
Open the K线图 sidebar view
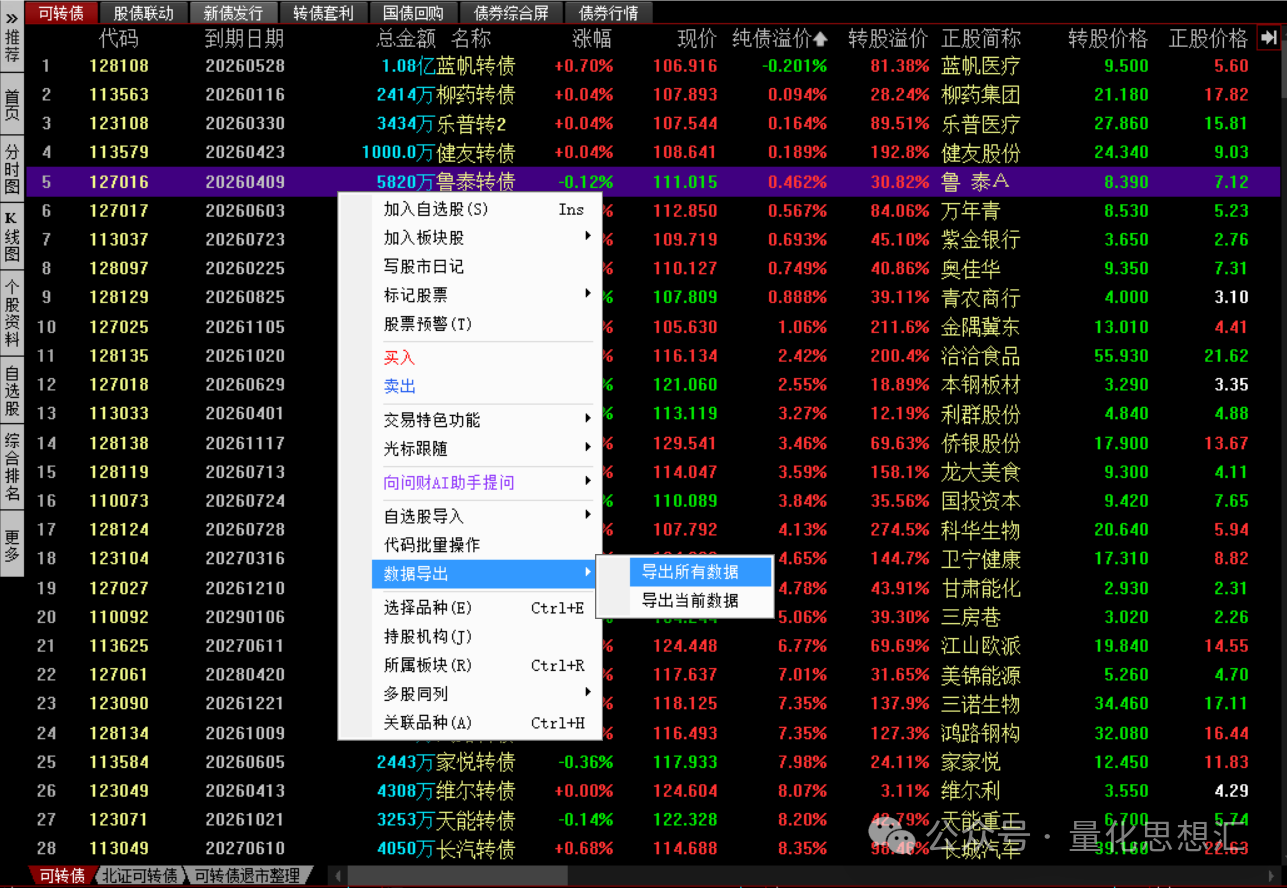point(12,237)
